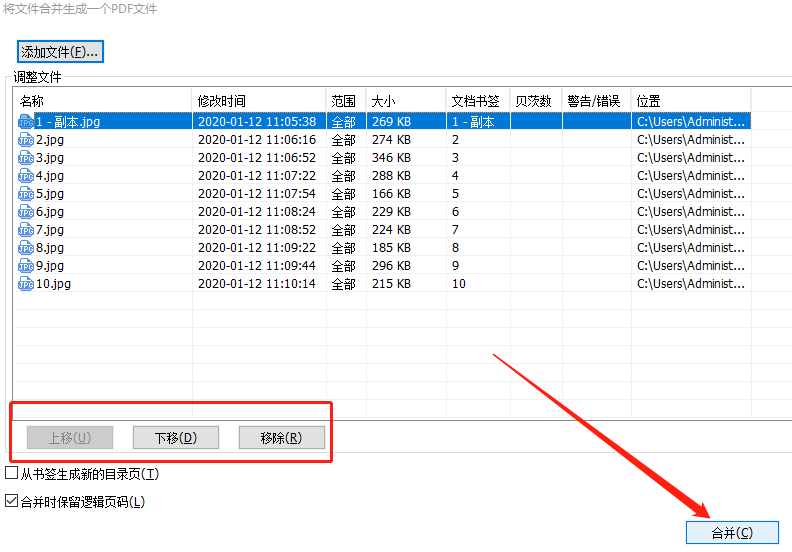Click the timestamp 2020-01-12 11:06:52

pyautogui.click(x=257, y=158)
